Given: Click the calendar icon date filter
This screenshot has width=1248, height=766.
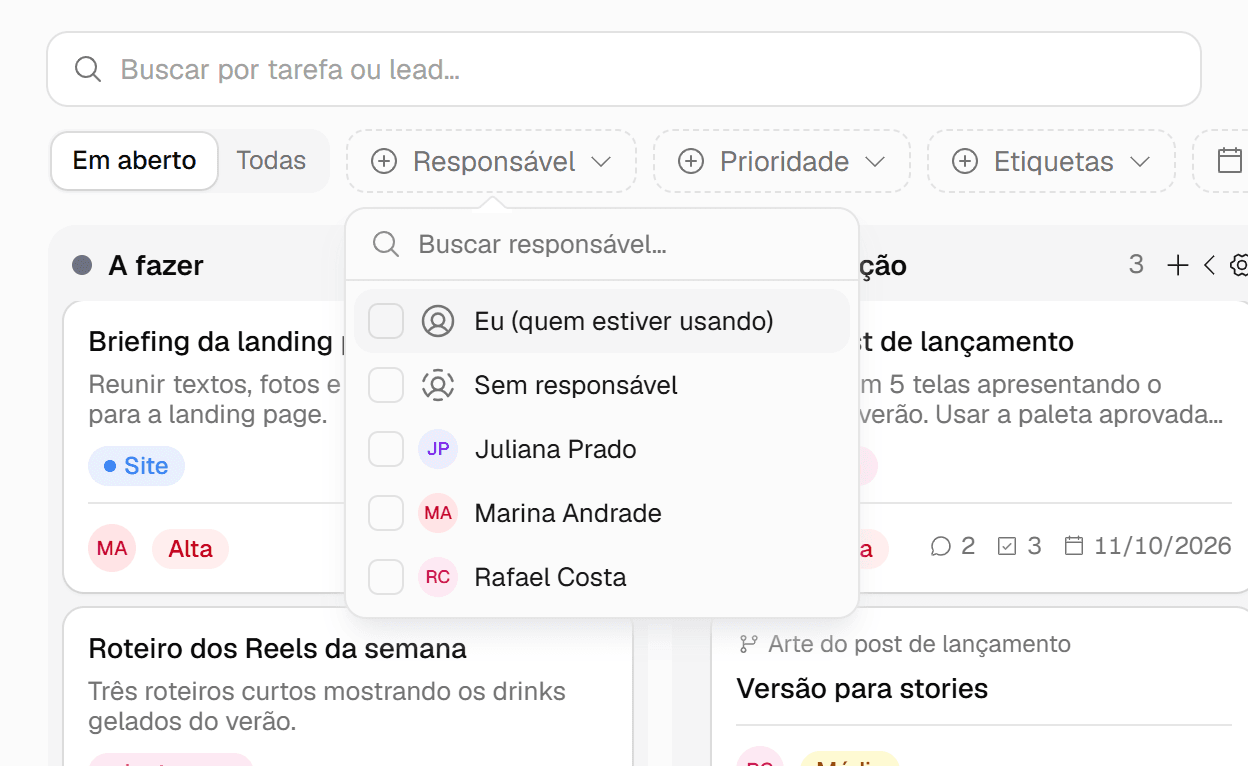Looking at the screenshot, I should pyautogui.click(x=1229, y=161).
